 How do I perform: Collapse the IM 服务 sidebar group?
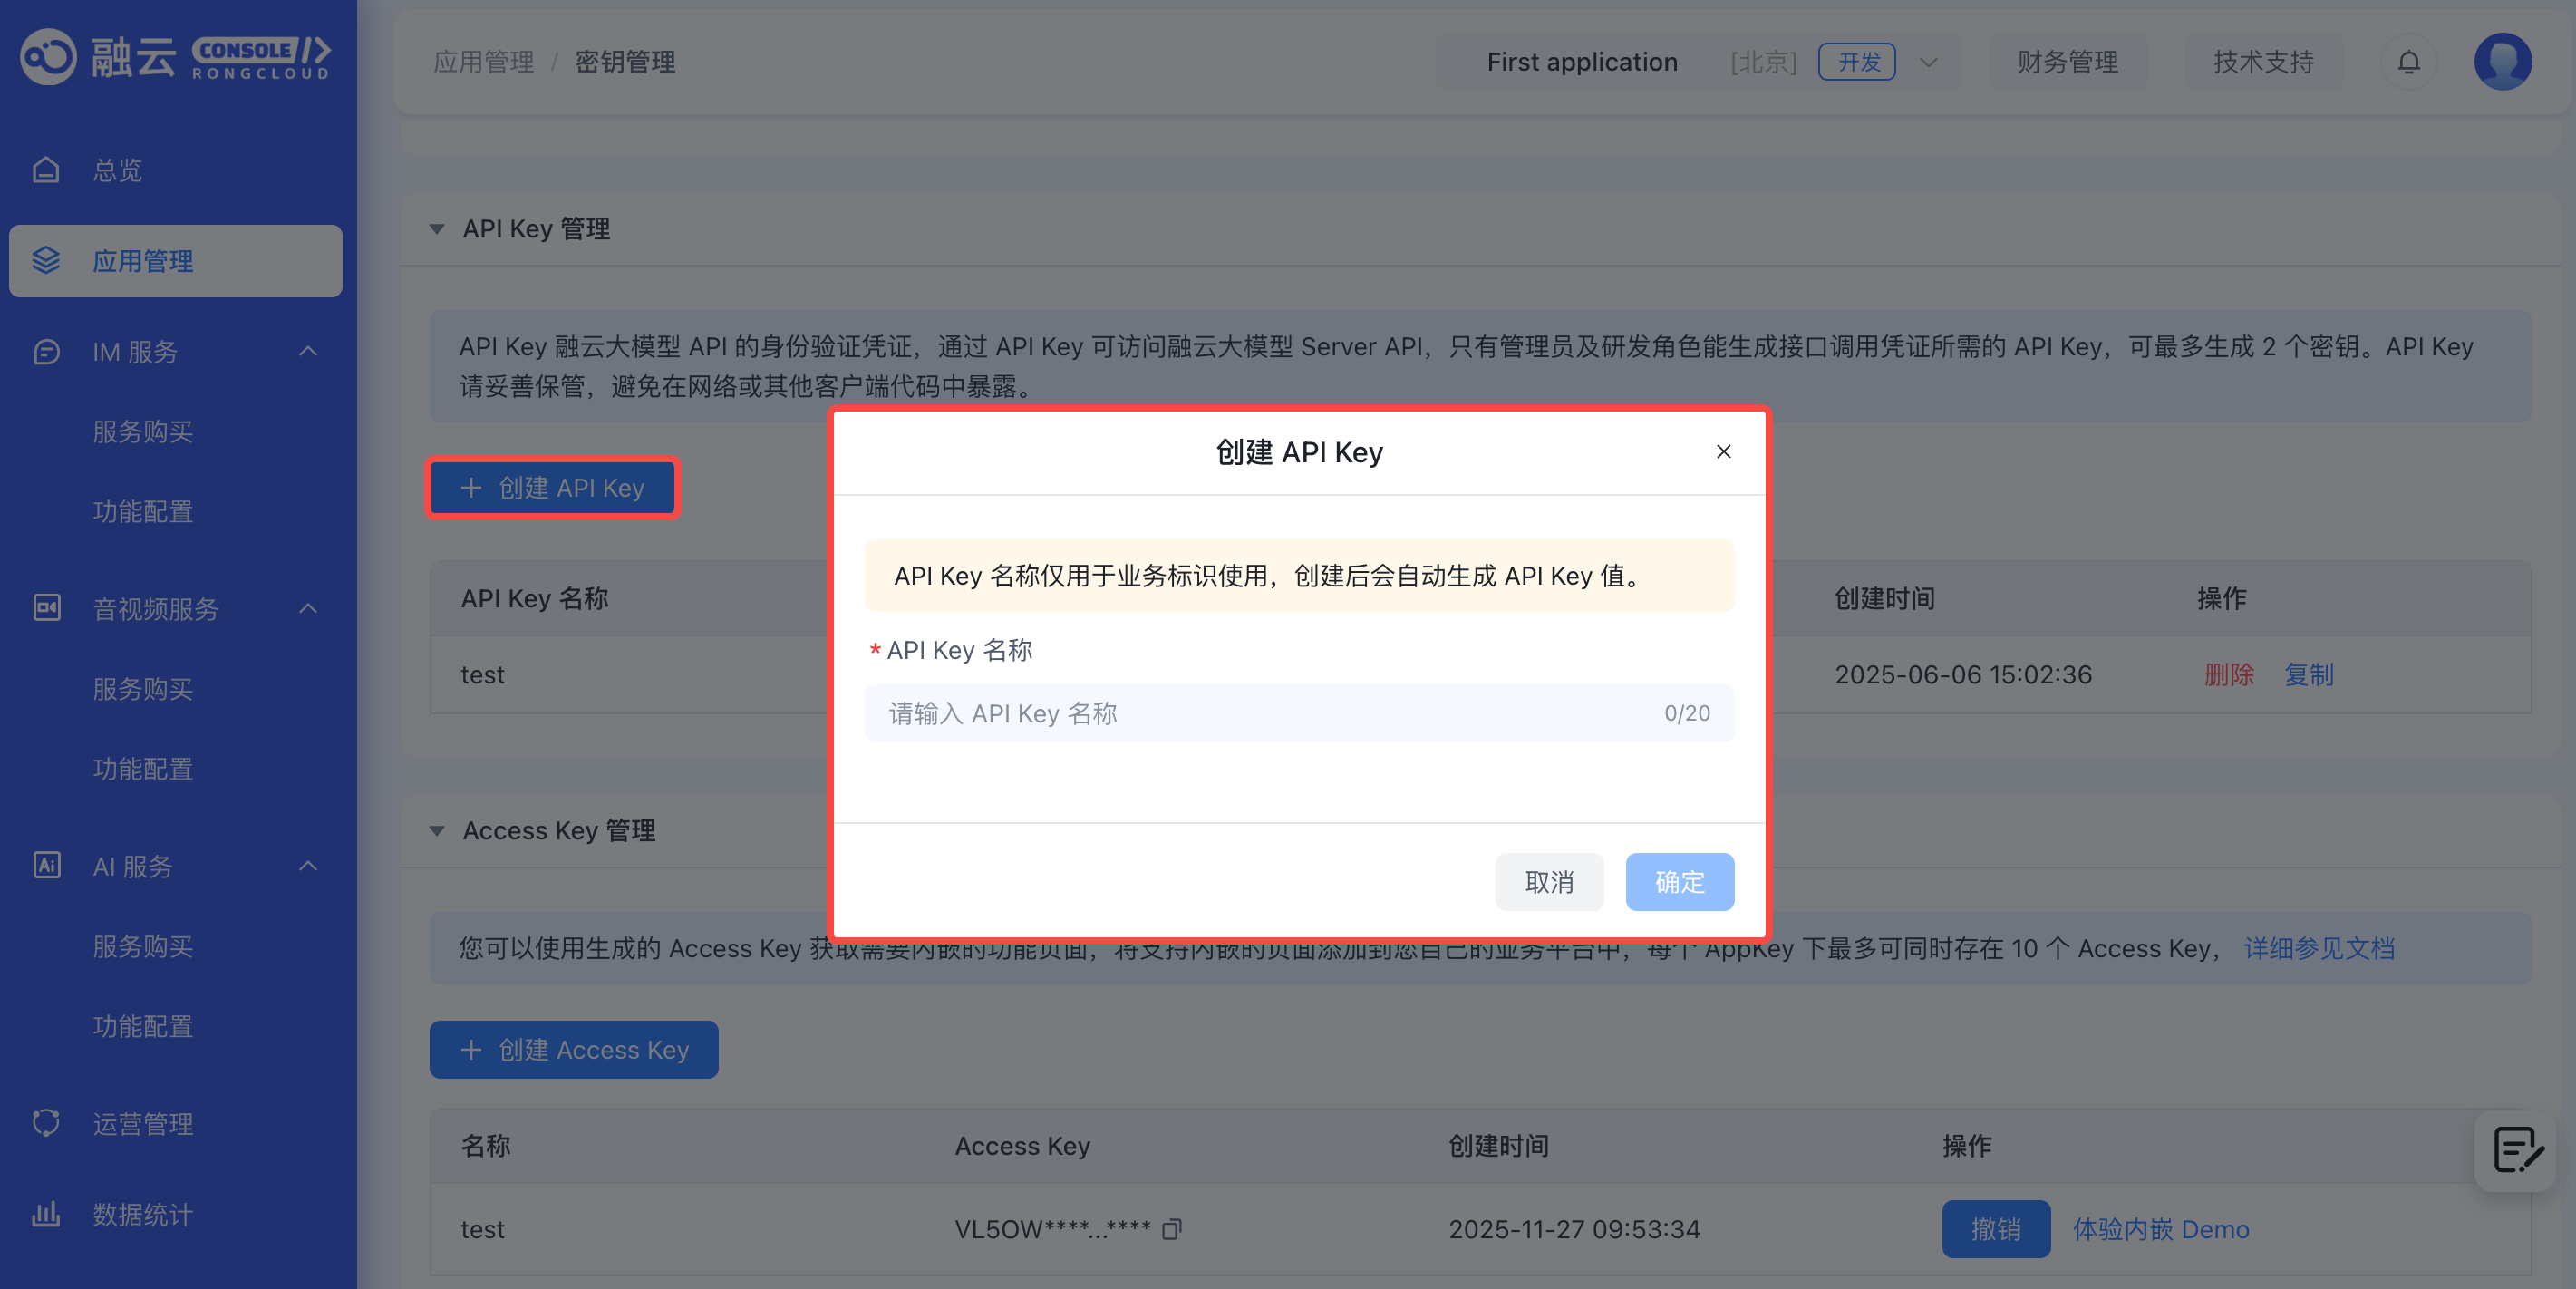click(308, 351)
